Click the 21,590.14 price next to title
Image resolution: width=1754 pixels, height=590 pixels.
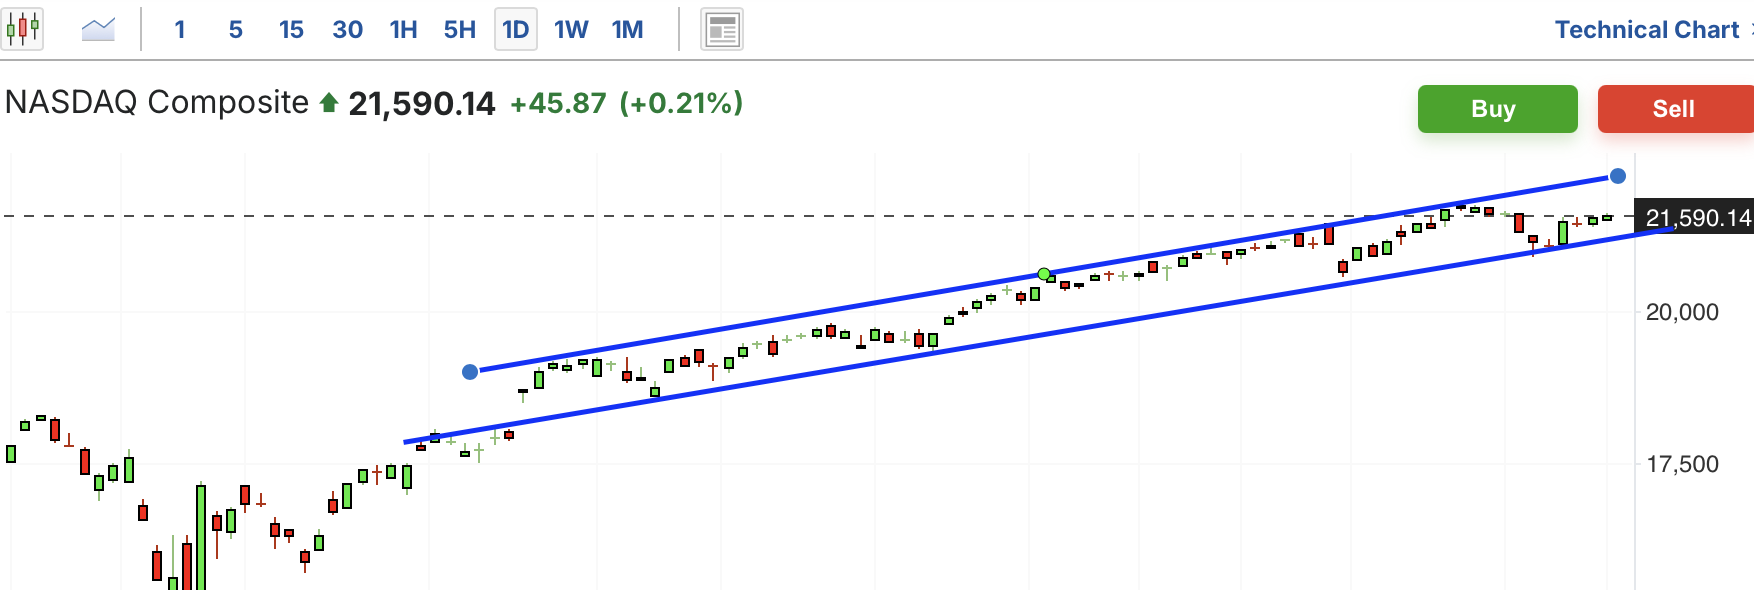tap(422, 103)
